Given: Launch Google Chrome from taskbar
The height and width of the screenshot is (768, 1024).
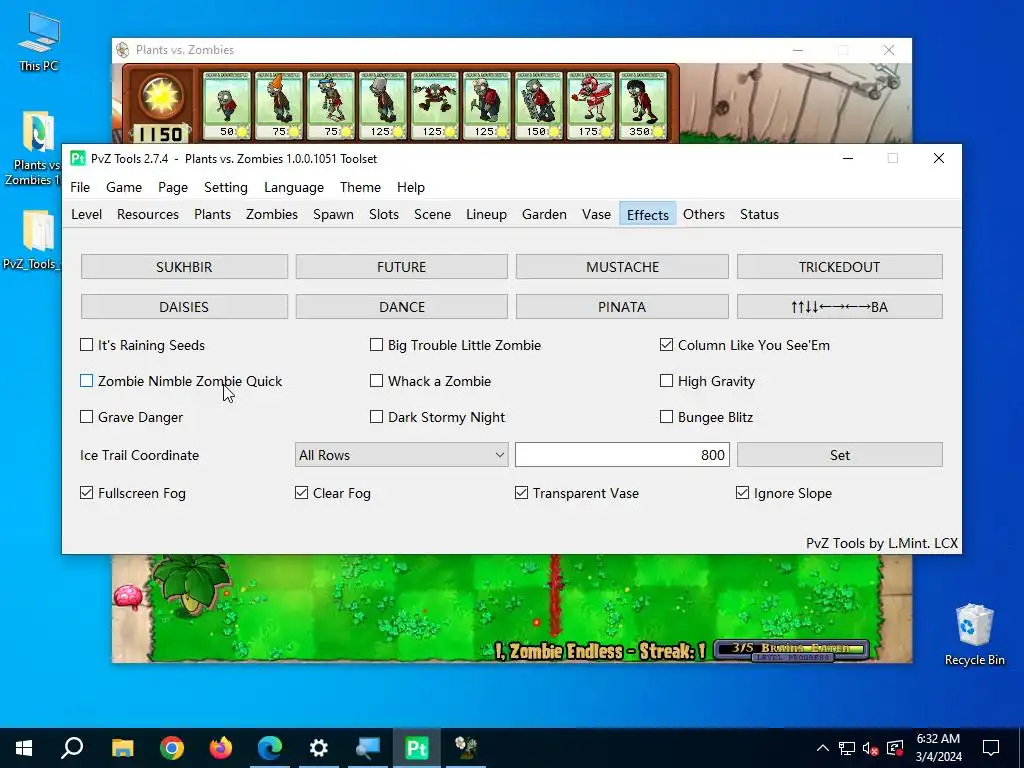Looking at the screenshot, I should click(x=172, y=748).
